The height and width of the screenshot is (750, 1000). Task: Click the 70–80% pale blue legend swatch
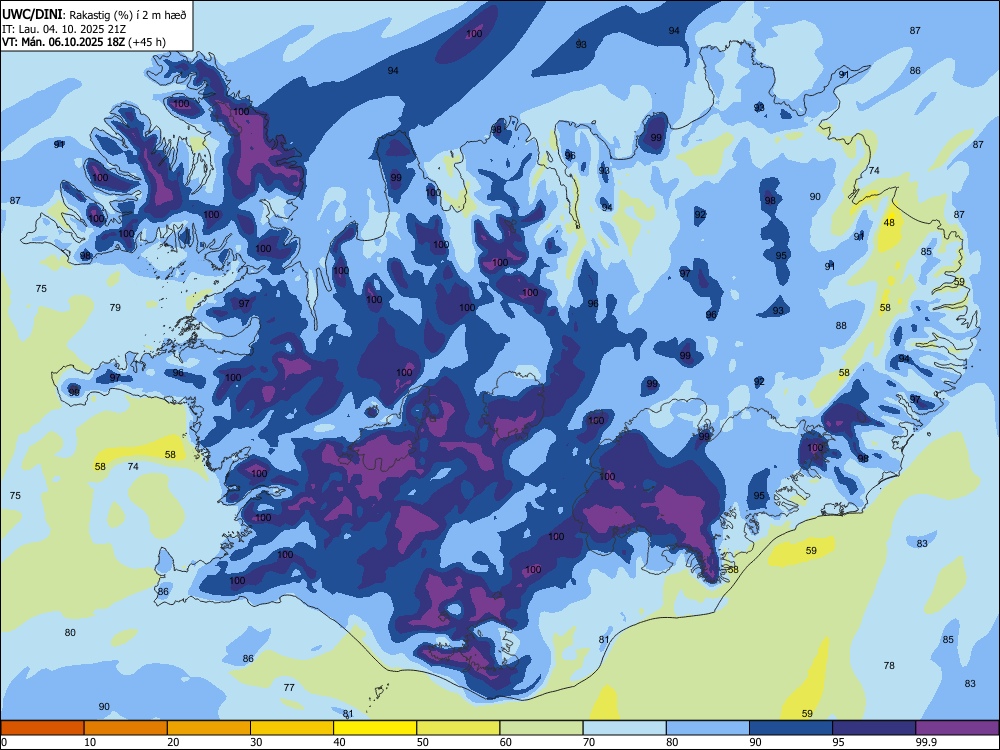point(624,728)
